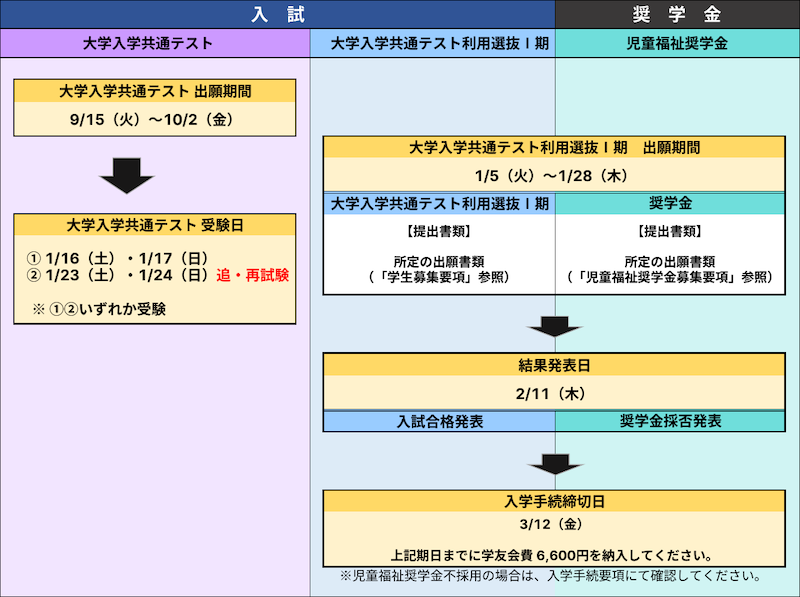Image resolution: width=800 pixels, height=597 pixels.
Task: Click the 3/12（金） deadline date
Action: [x=551, y=524]
